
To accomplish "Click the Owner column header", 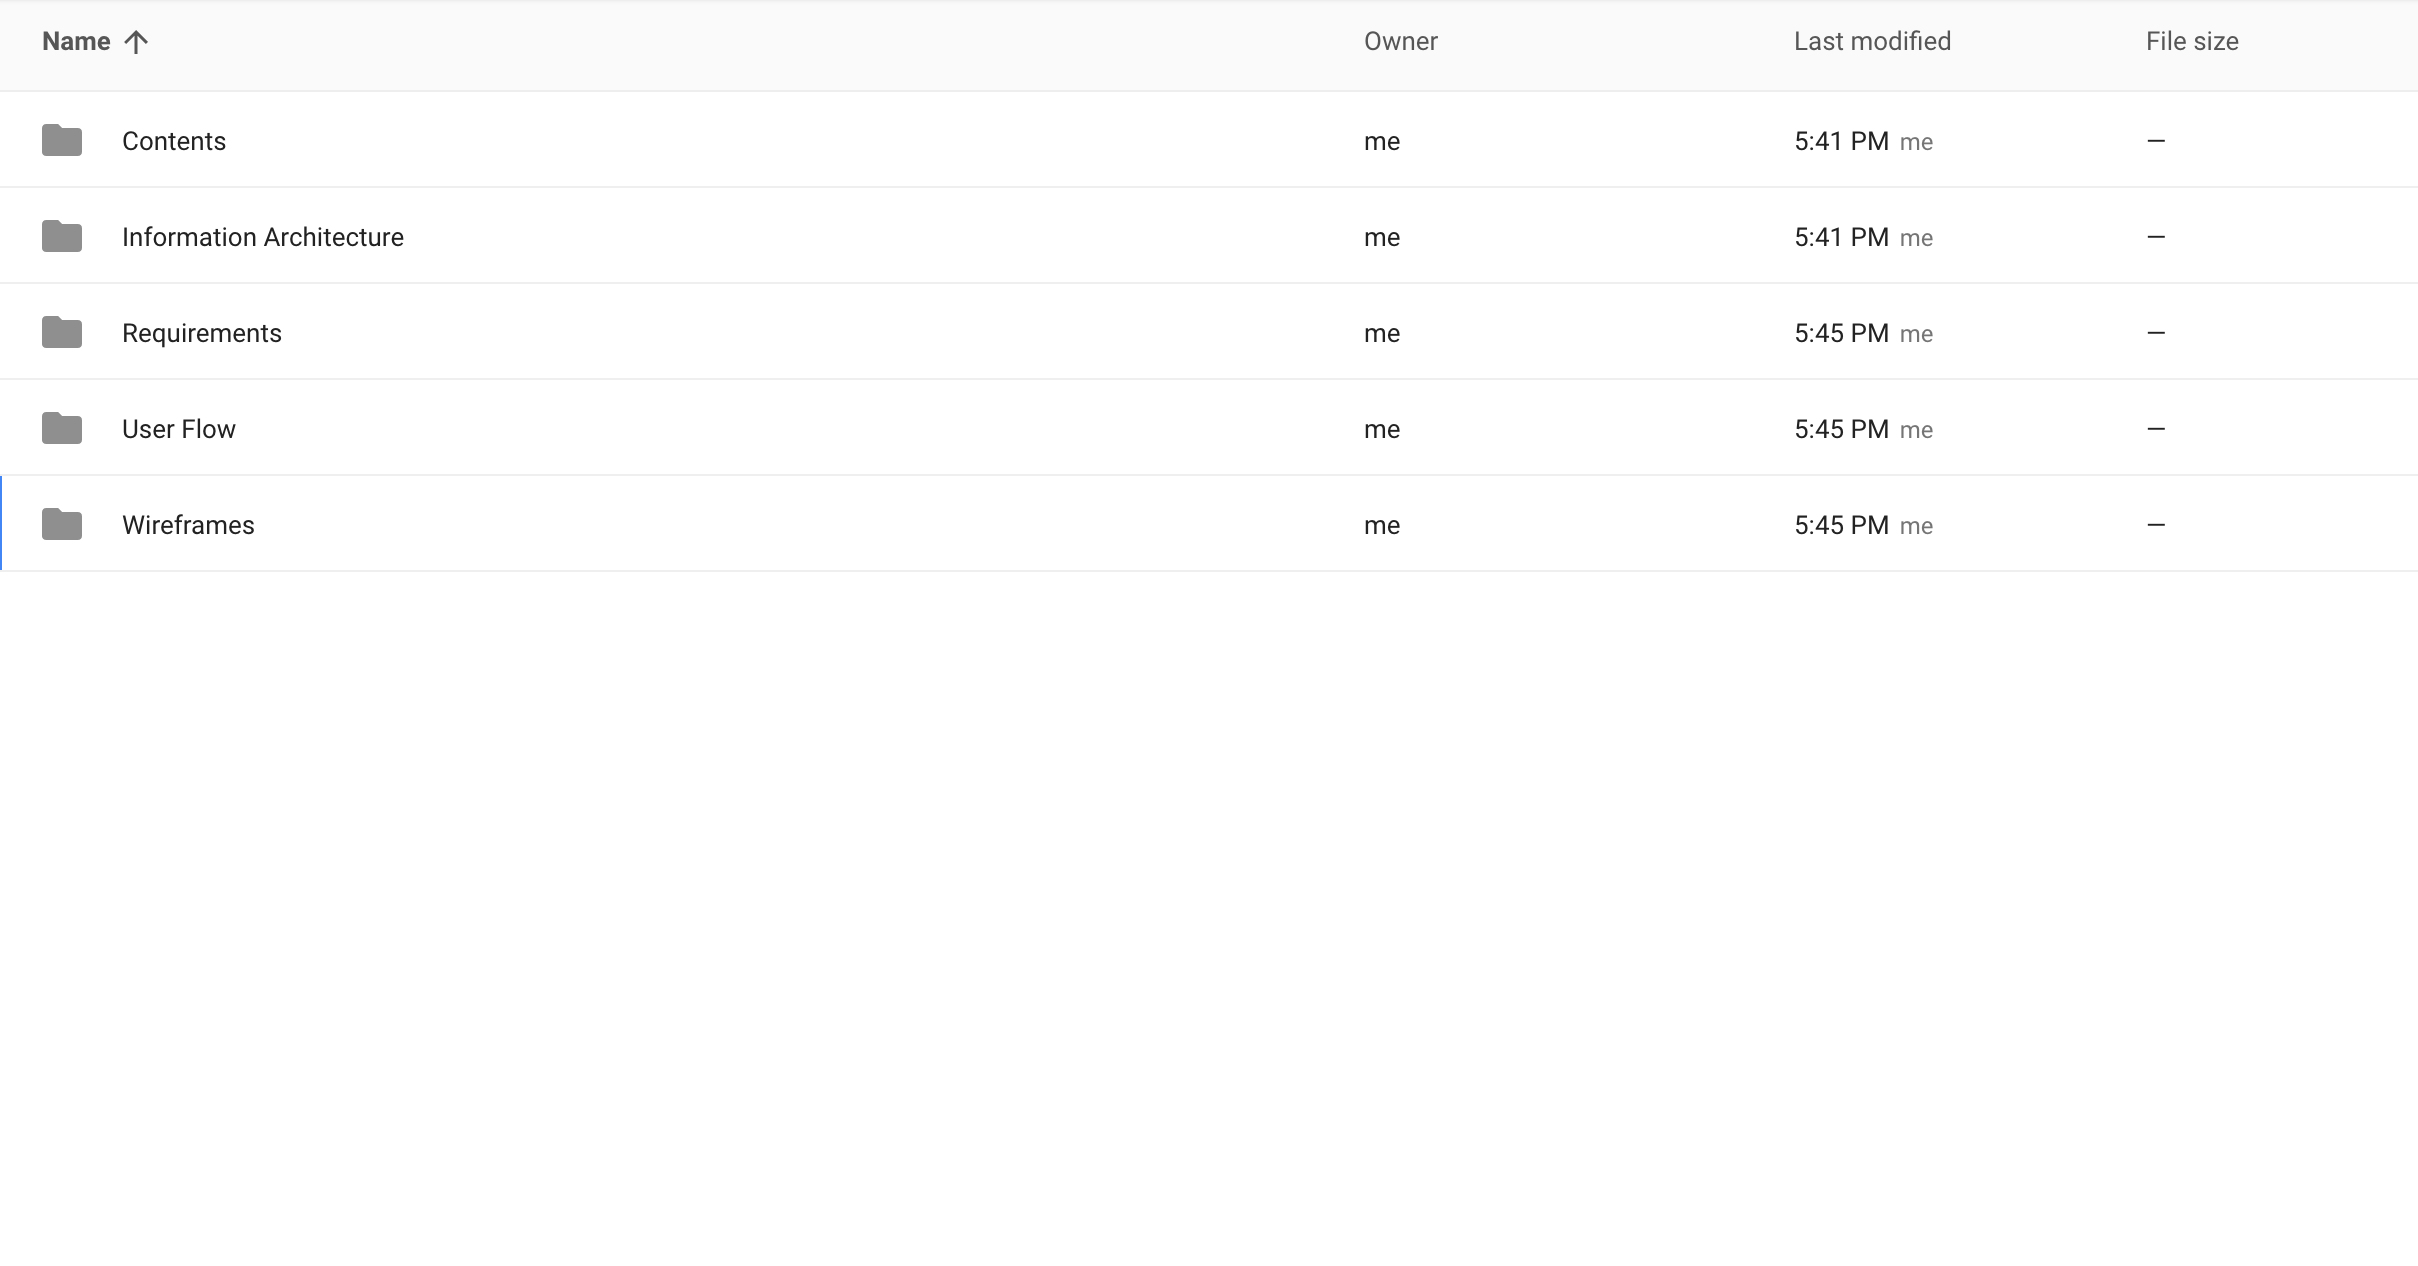I will coord(1399,41).
